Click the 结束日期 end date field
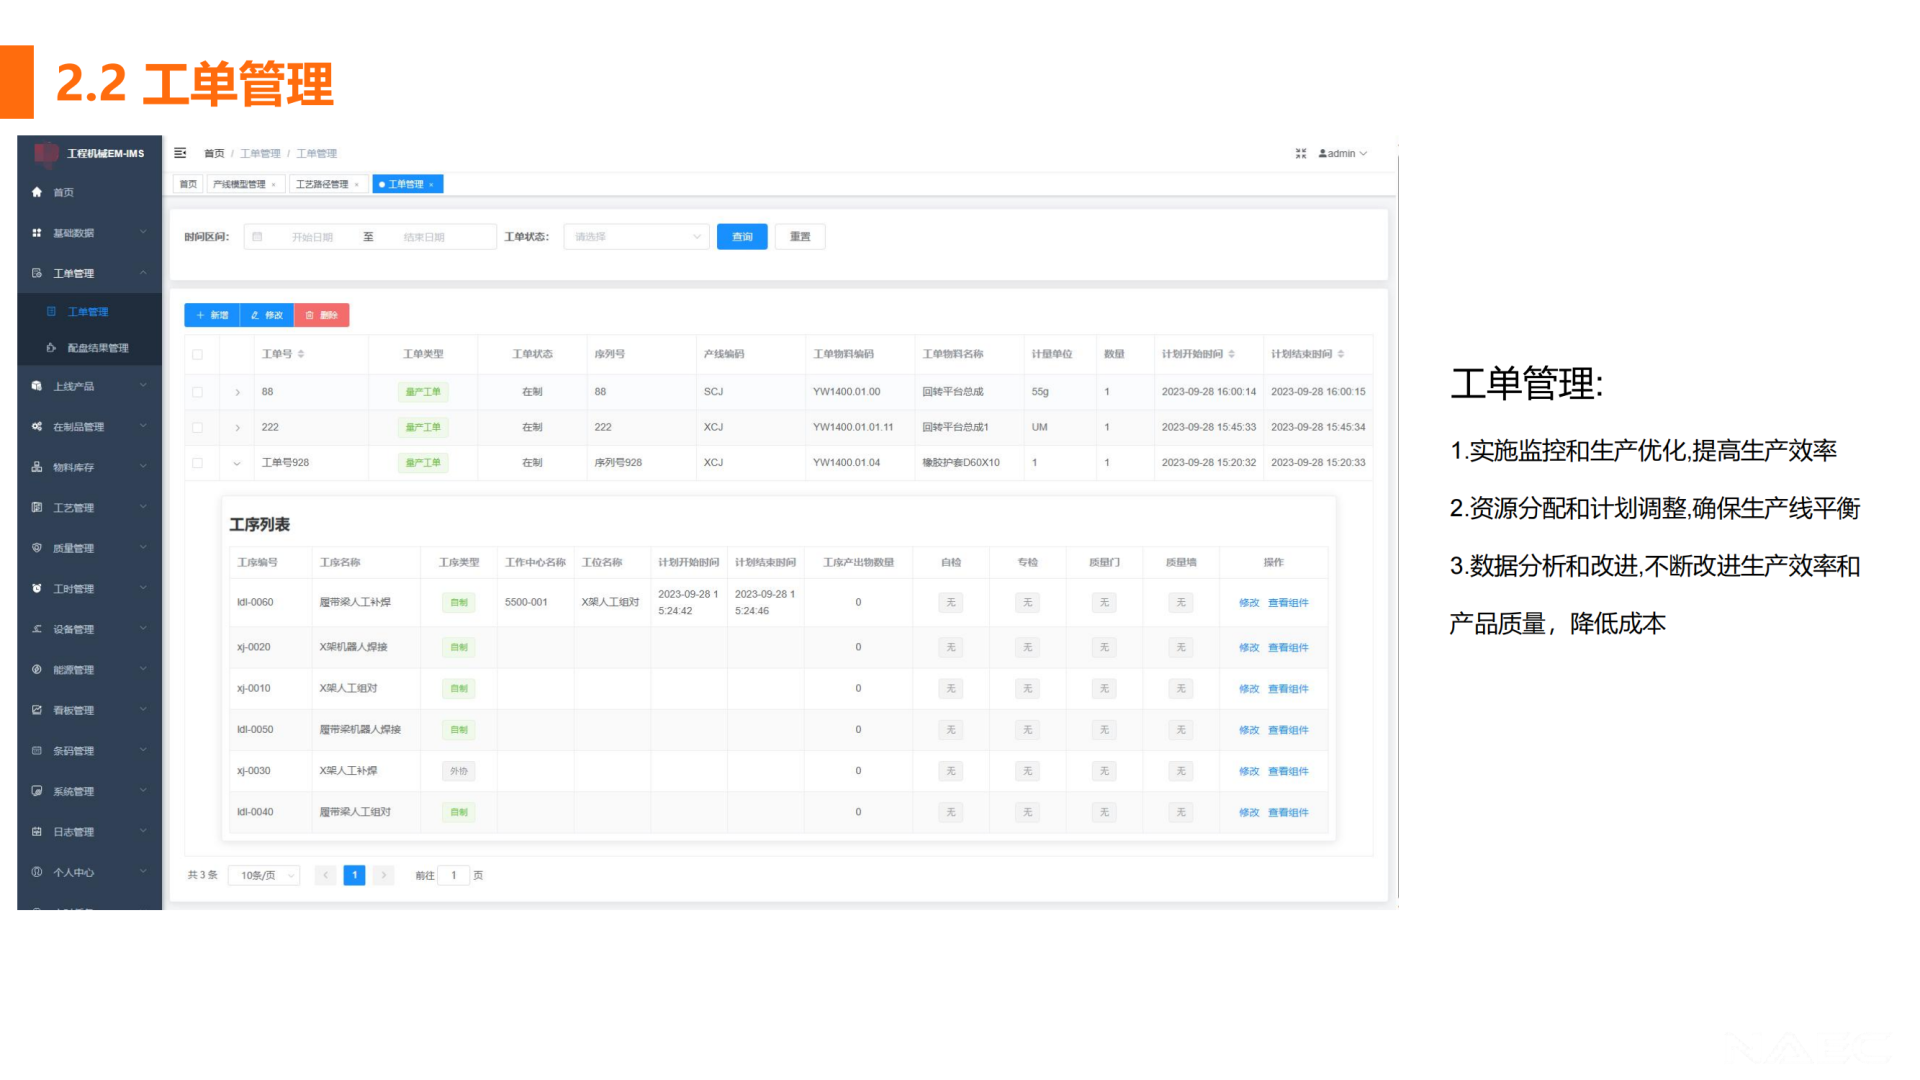 pos(424,238)
